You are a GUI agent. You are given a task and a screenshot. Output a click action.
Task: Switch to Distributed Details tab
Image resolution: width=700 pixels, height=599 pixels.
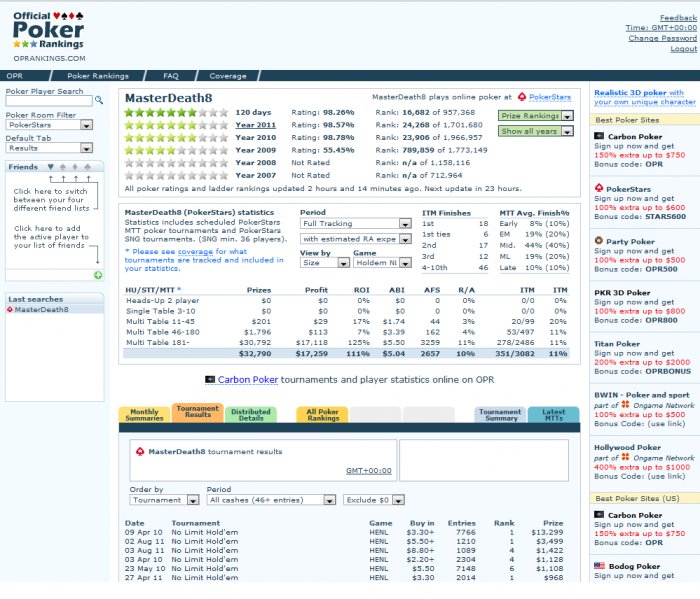click(x=251, y=415)
